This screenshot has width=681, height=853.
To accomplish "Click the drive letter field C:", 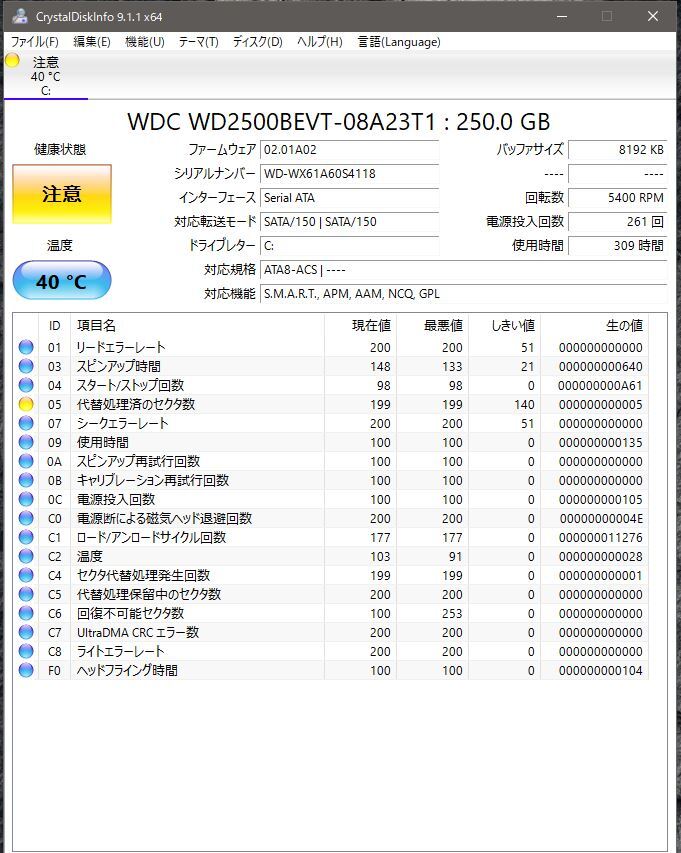I will 349,245.
